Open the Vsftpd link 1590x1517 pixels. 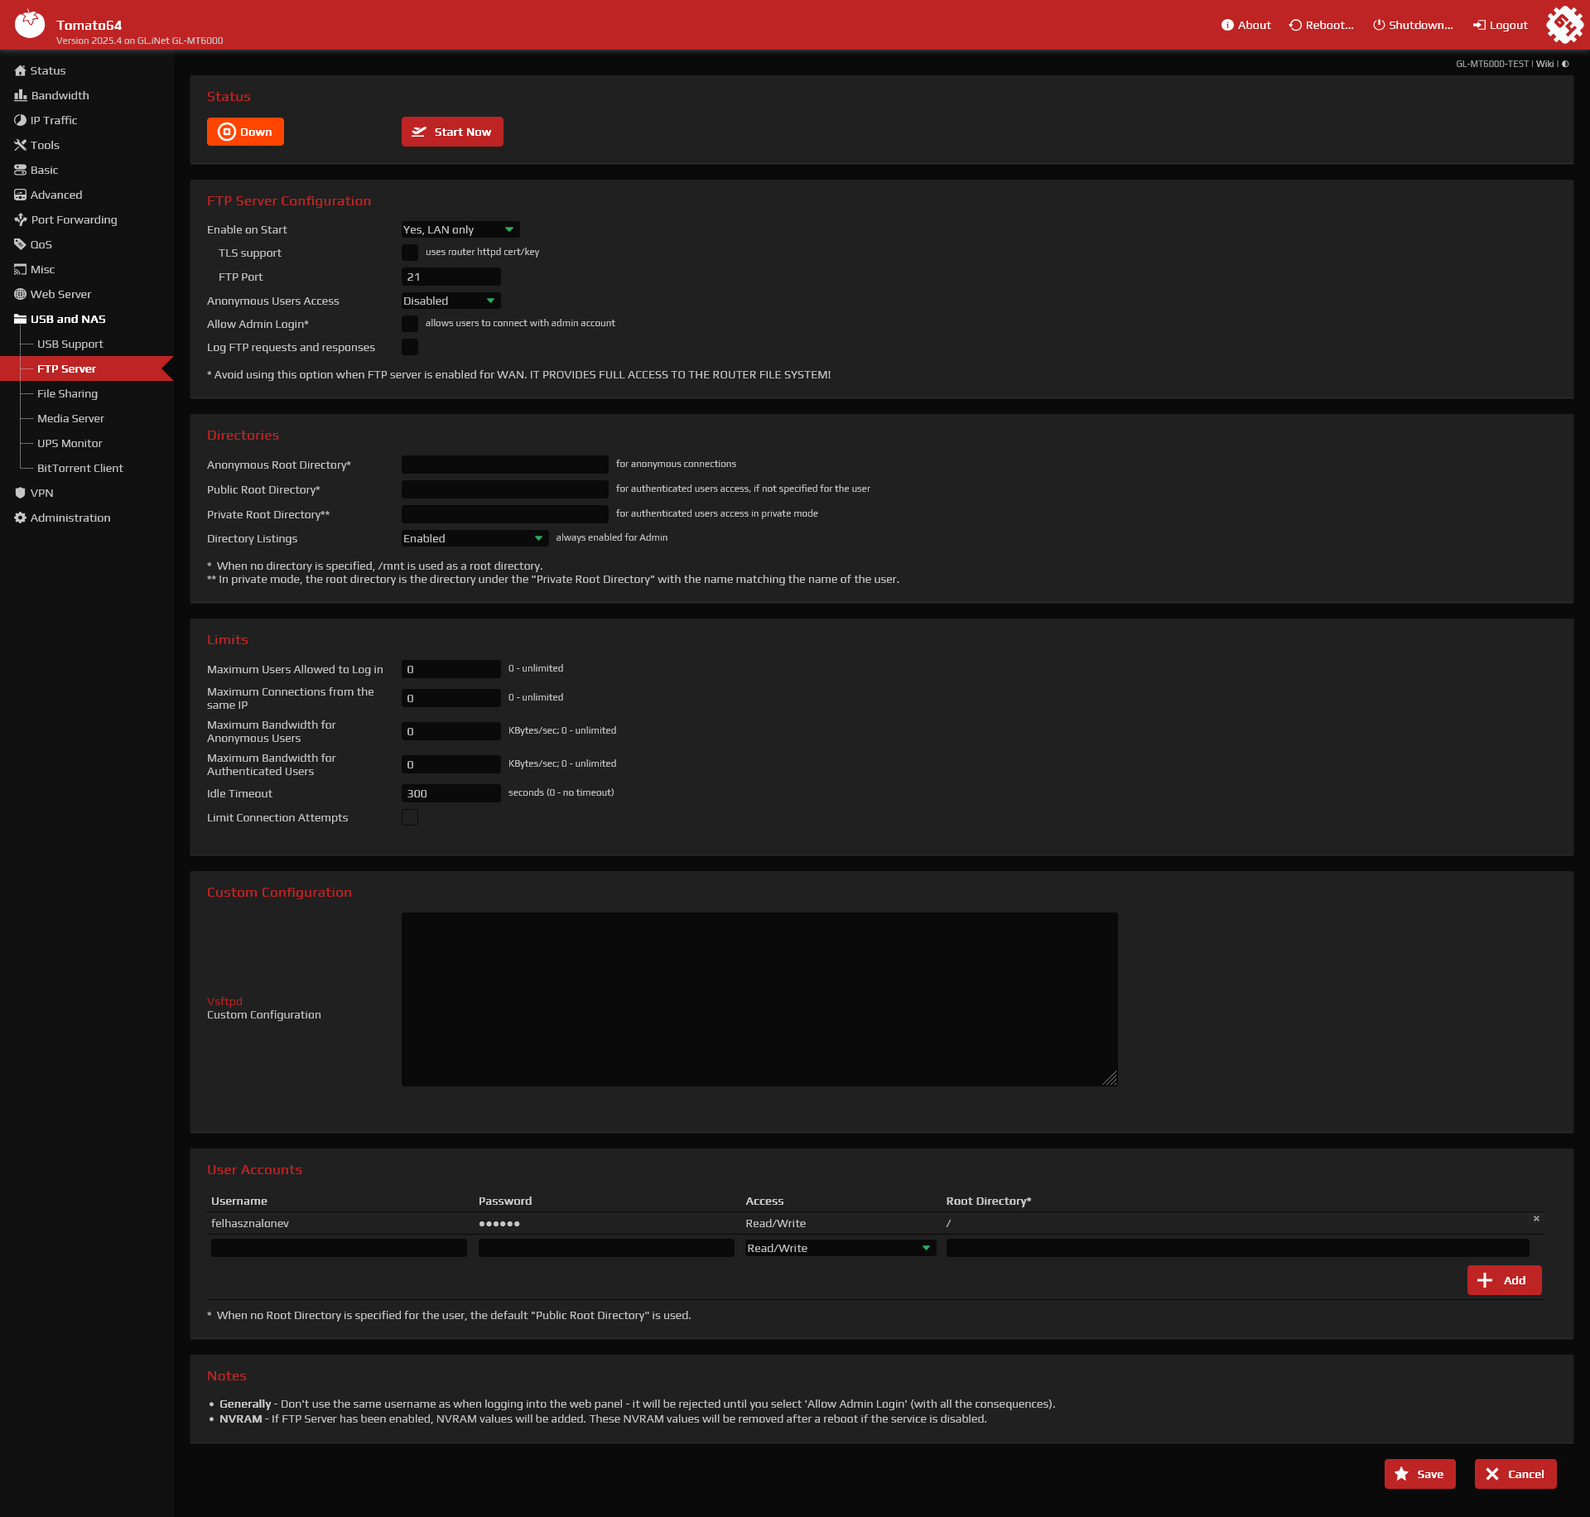click(x=225, y=1001)
